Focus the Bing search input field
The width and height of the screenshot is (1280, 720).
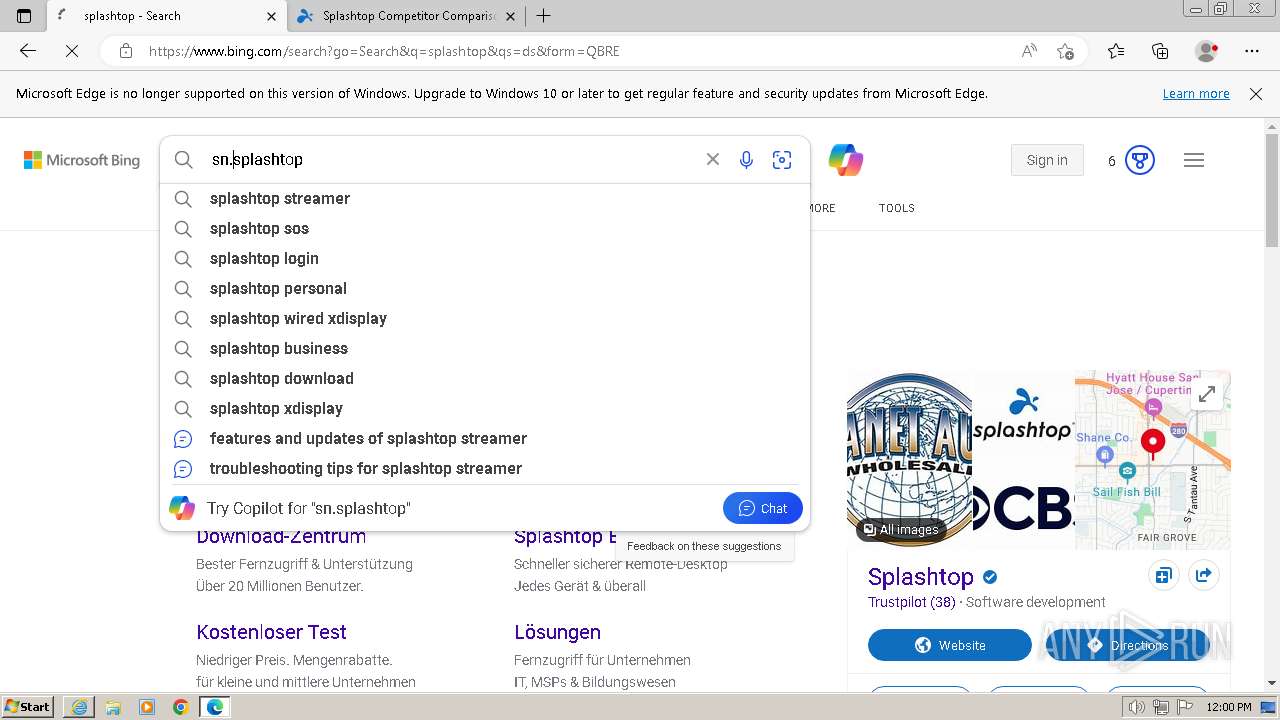450,160
